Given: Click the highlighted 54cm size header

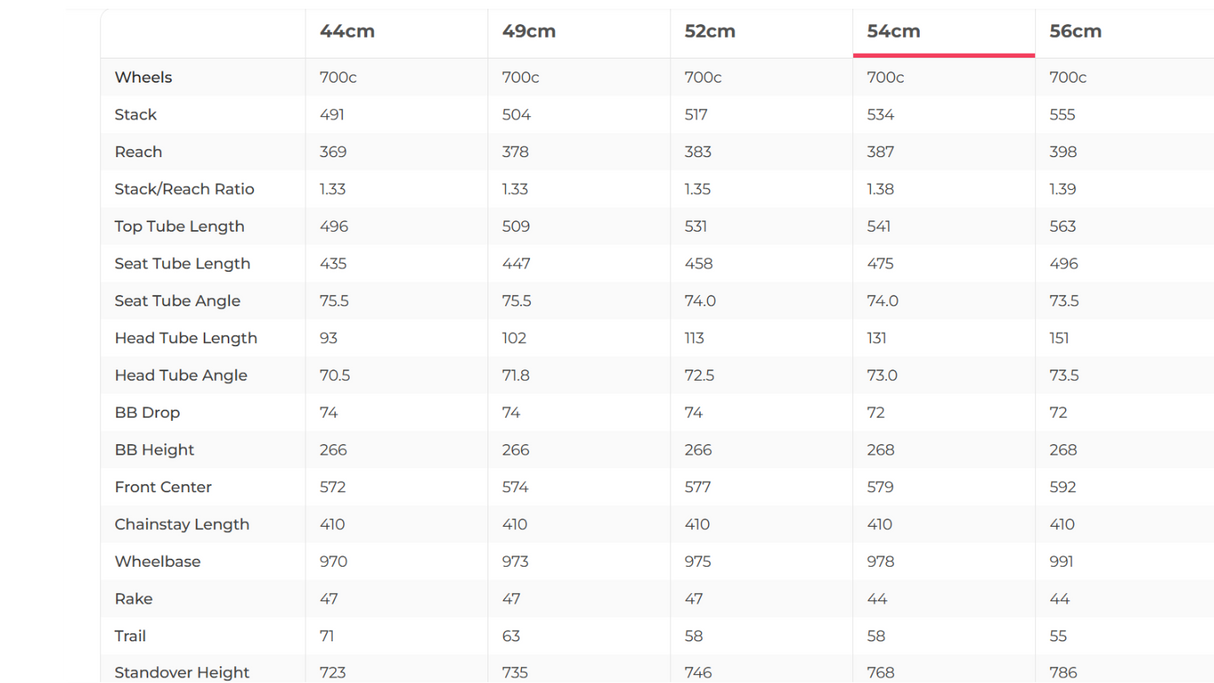Looking at the screenshot, I should (x=893, y=31).
